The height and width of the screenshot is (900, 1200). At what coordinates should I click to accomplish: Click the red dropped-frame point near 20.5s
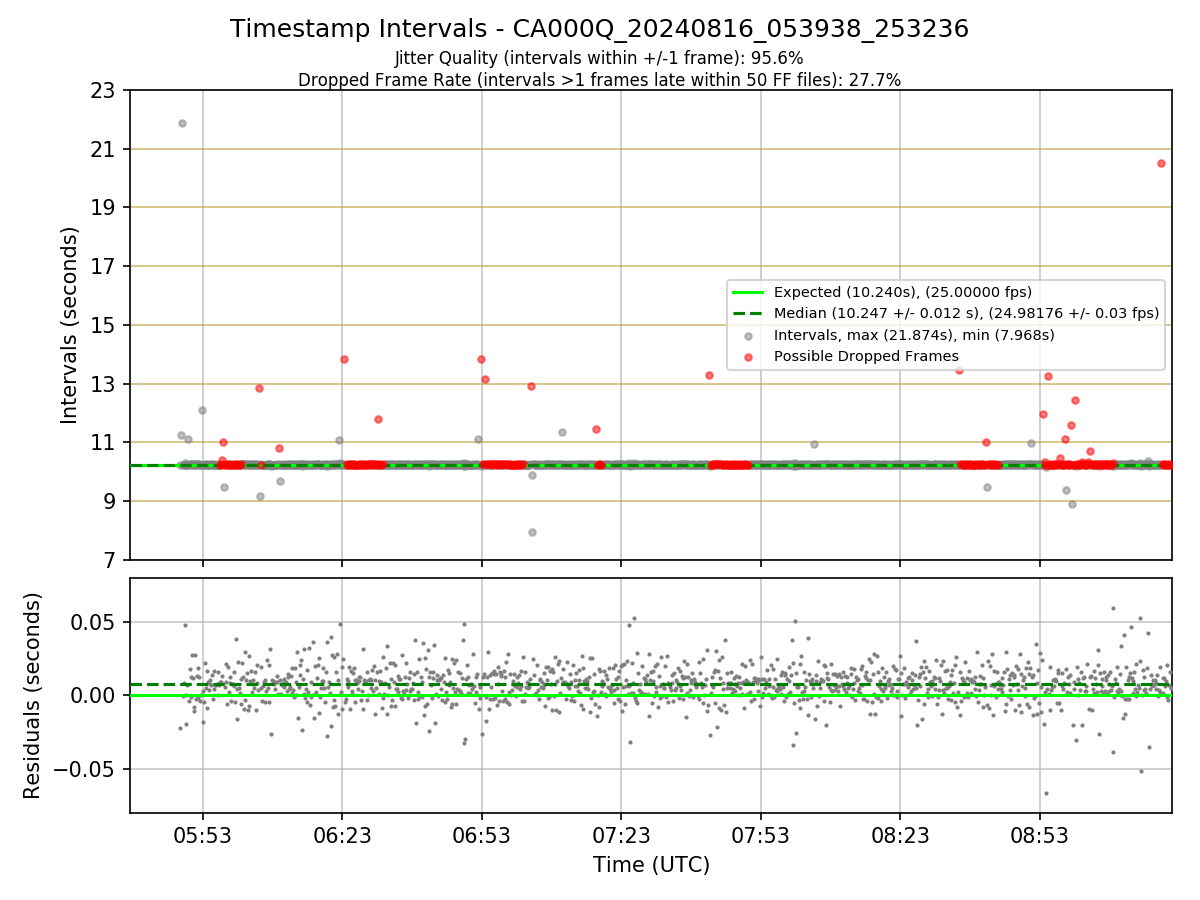pyautogui.click(x=1161, y=163)
